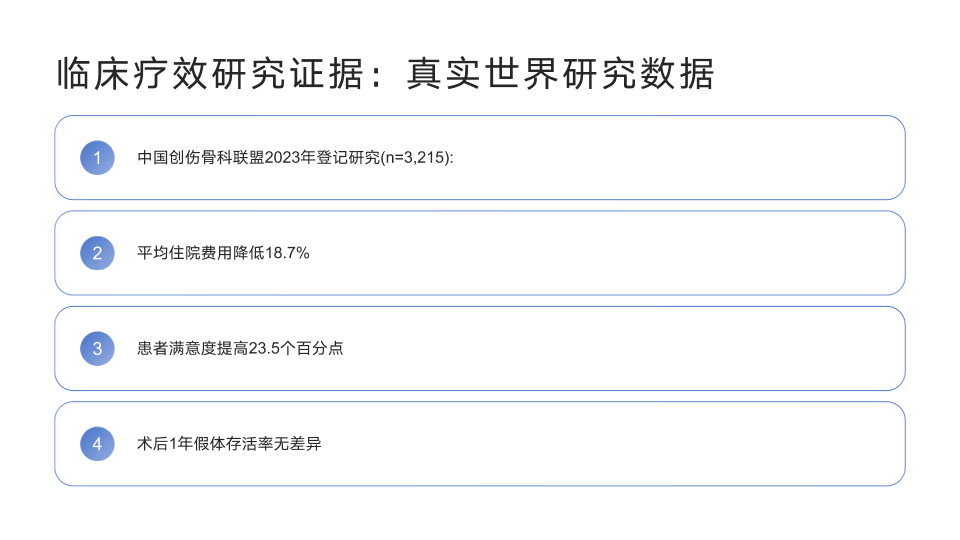960x540 pixels.
Task: Click the number 4 circle badge
Action: click(x=97, y=444)
